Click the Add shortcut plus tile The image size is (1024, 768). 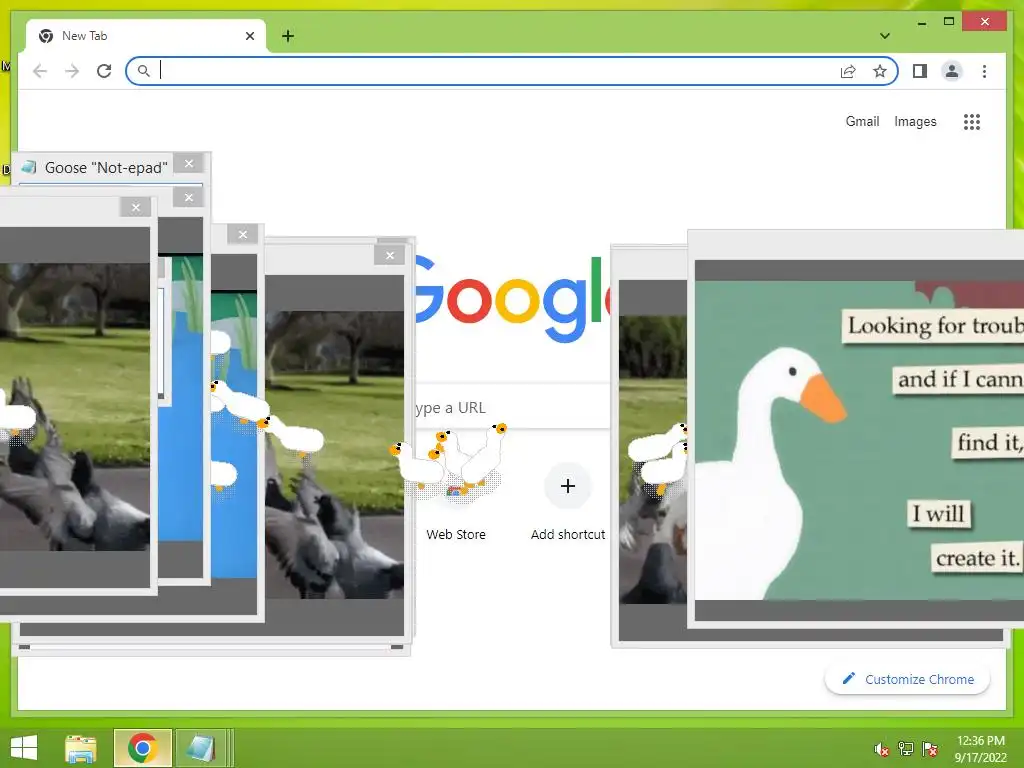[x=568, y=486]
